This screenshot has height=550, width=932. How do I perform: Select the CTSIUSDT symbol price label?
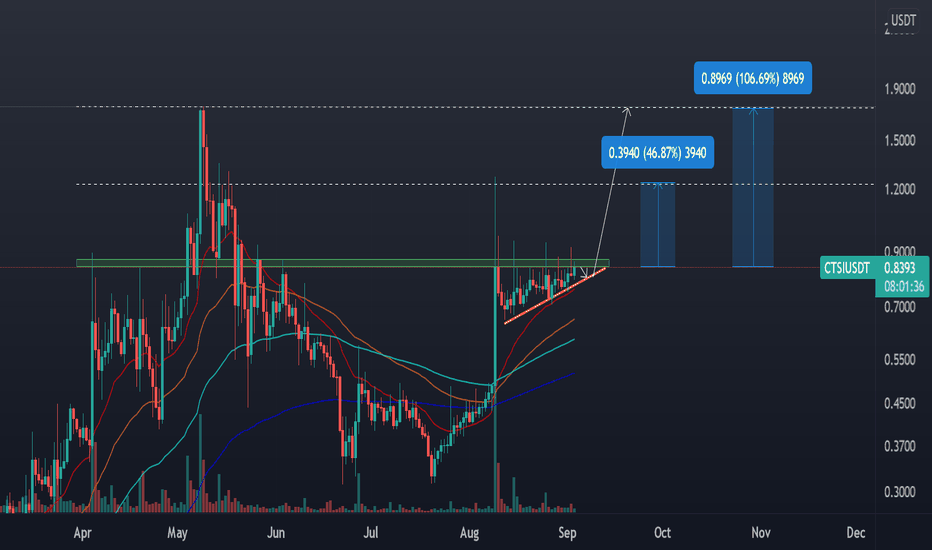click(846, 268)
